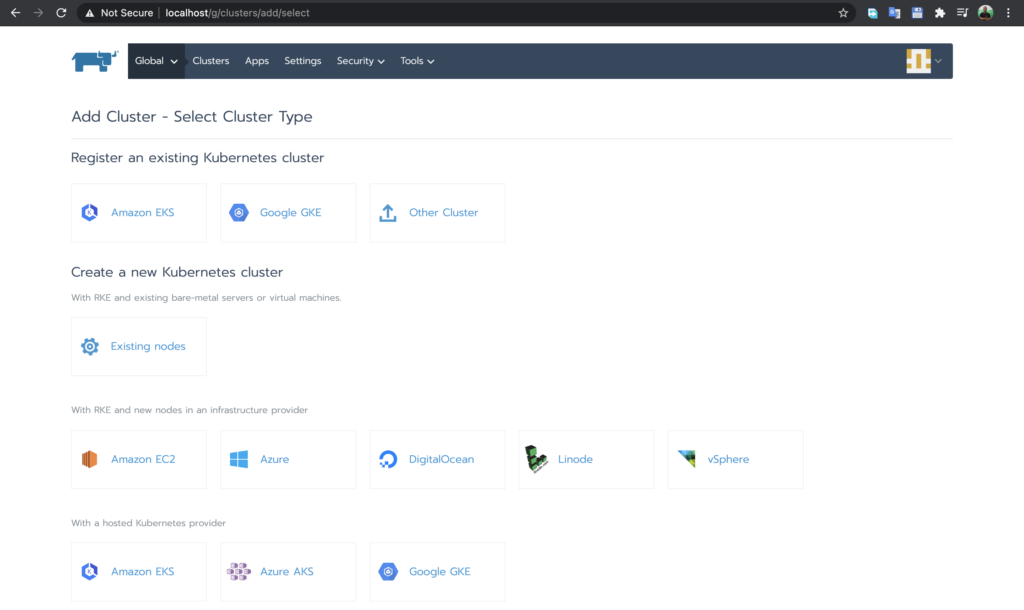The width and height of the screenshot is (1024, 610).
Task: Open the user avatar menu
Action: [x=918, y=61]
